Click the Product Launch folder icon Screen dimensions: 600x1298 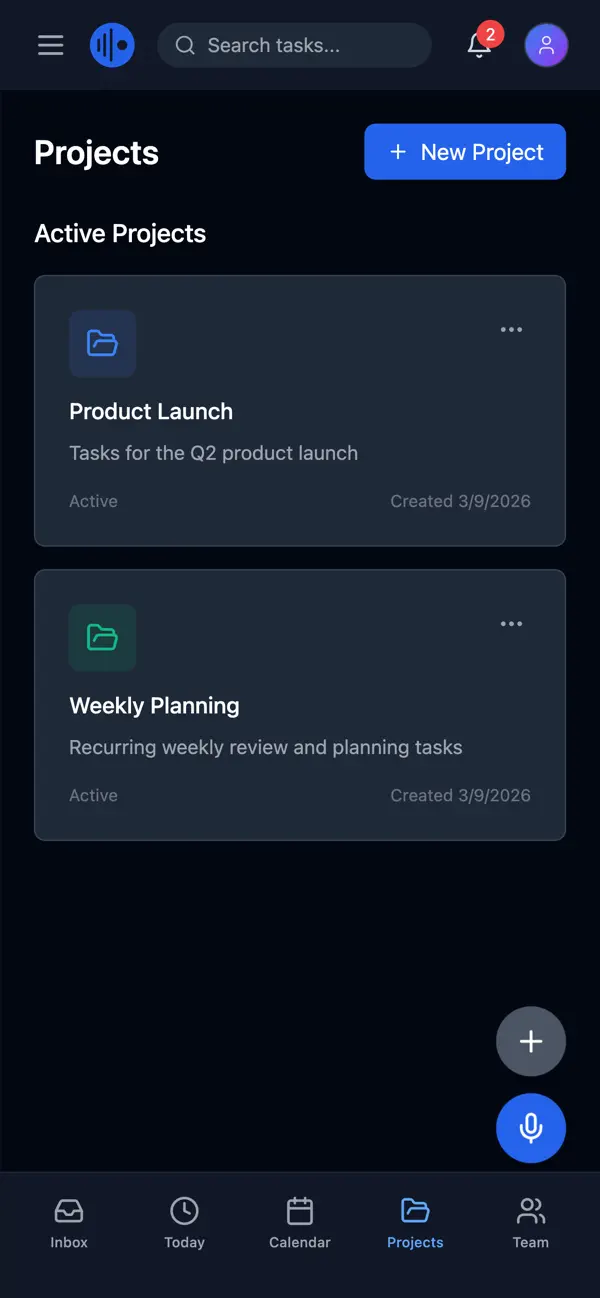[102, 344]
